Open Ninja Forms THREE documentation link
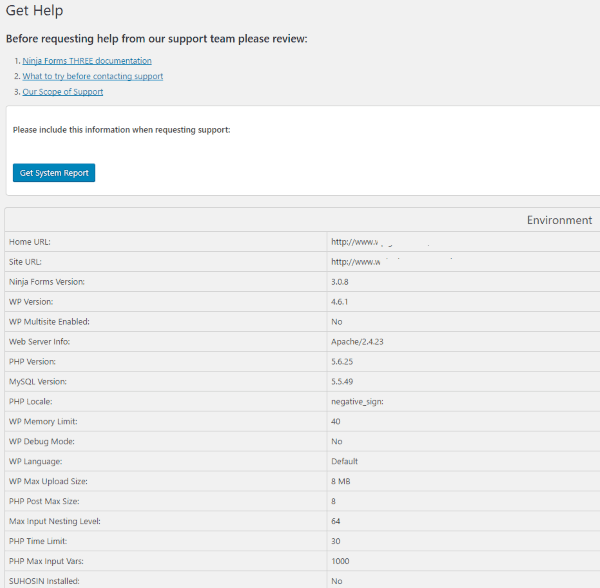 pos(87,61)
